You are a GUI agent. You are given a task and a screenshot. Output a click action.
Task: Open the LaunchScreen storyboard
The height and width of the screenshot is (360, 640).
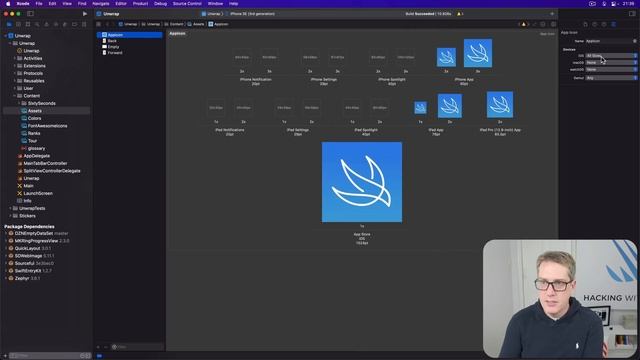pyautogui.click(x=38, y=193)
